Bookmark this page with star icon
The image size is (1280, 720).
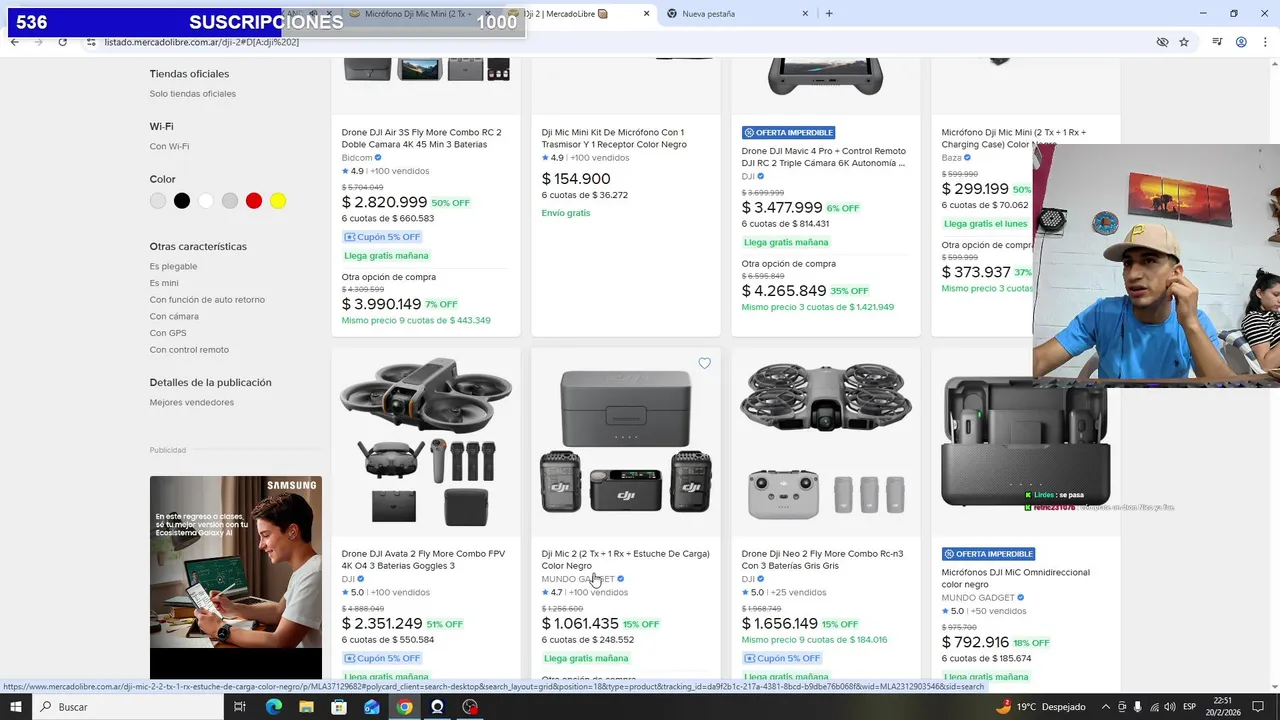click(x=1184, y=42)
